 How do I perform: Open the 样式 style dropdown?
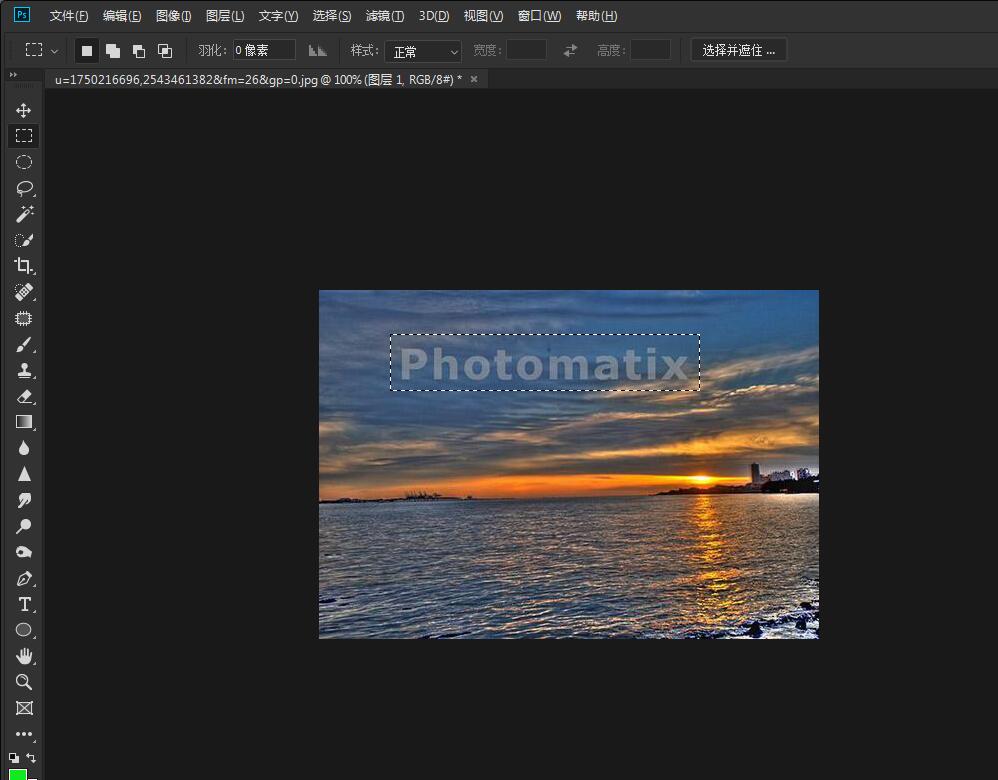(423, 51)
